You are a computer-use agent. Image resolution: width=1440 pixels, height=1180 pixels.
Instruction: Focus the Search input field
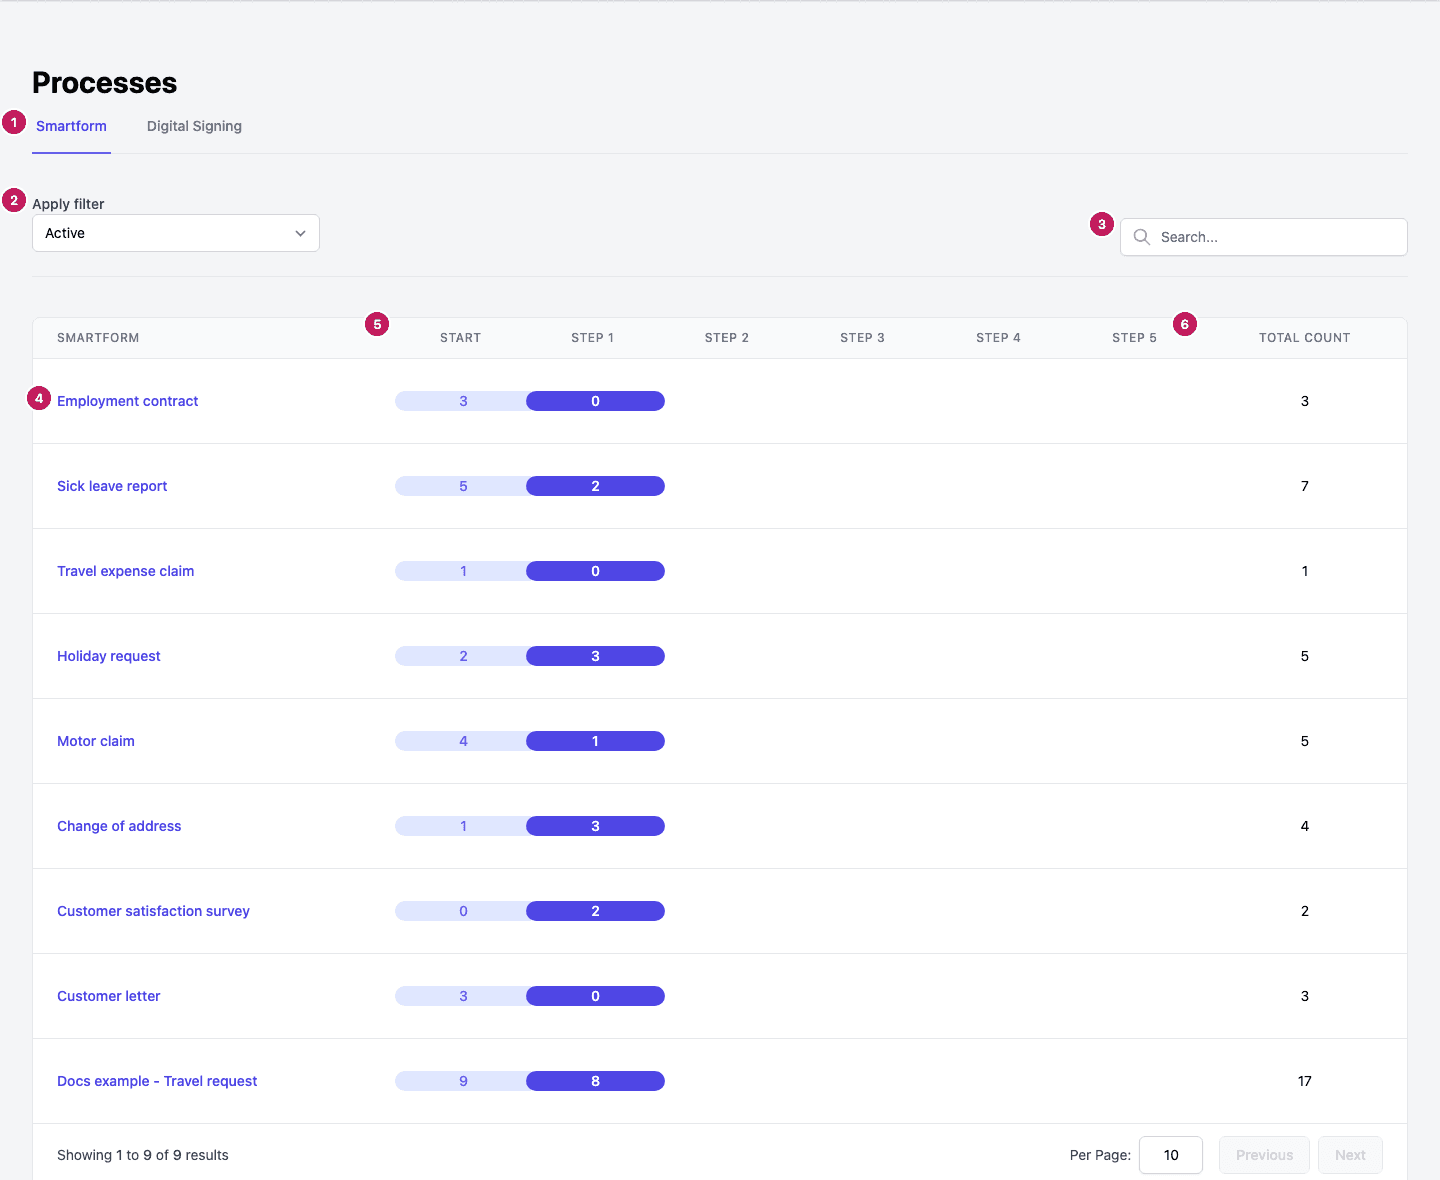[1264, 237]
